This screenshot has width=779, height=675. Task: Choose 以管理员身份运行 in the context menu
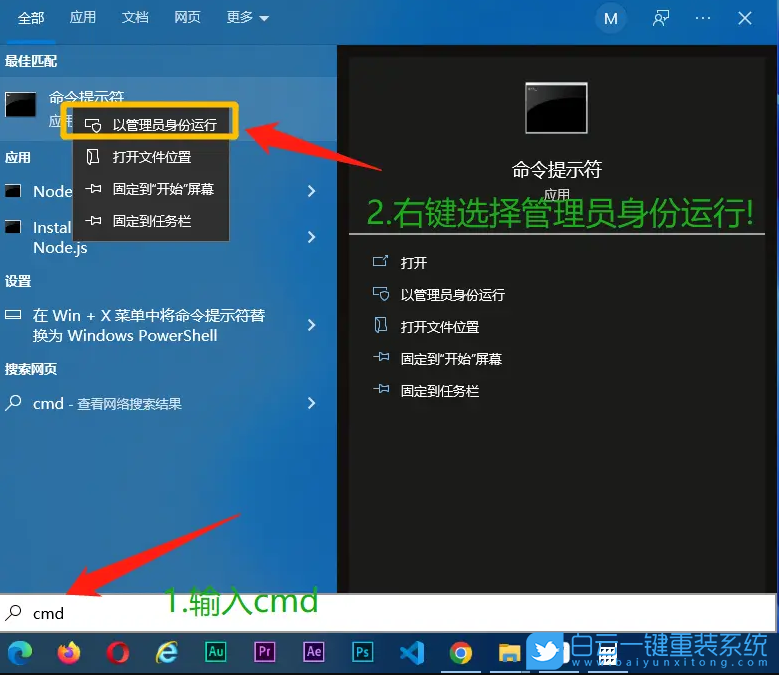[x=151, y=125]
